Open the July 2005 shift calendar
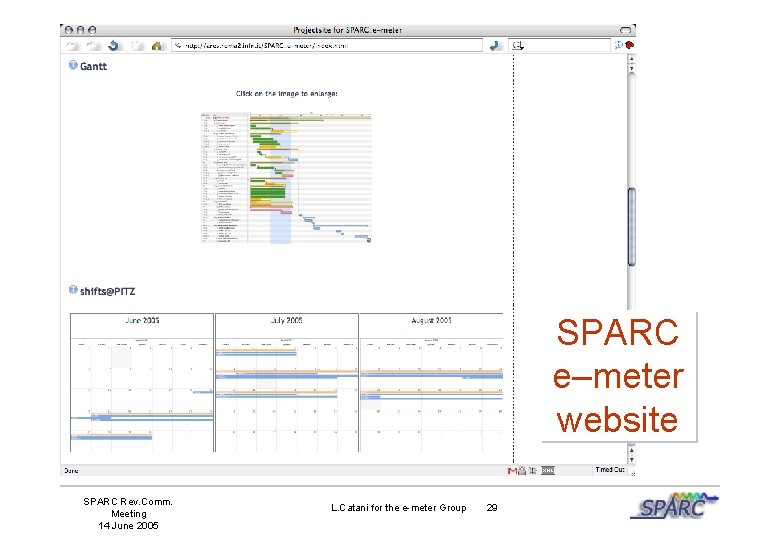780x540 pixels. [x=287, y=382]
